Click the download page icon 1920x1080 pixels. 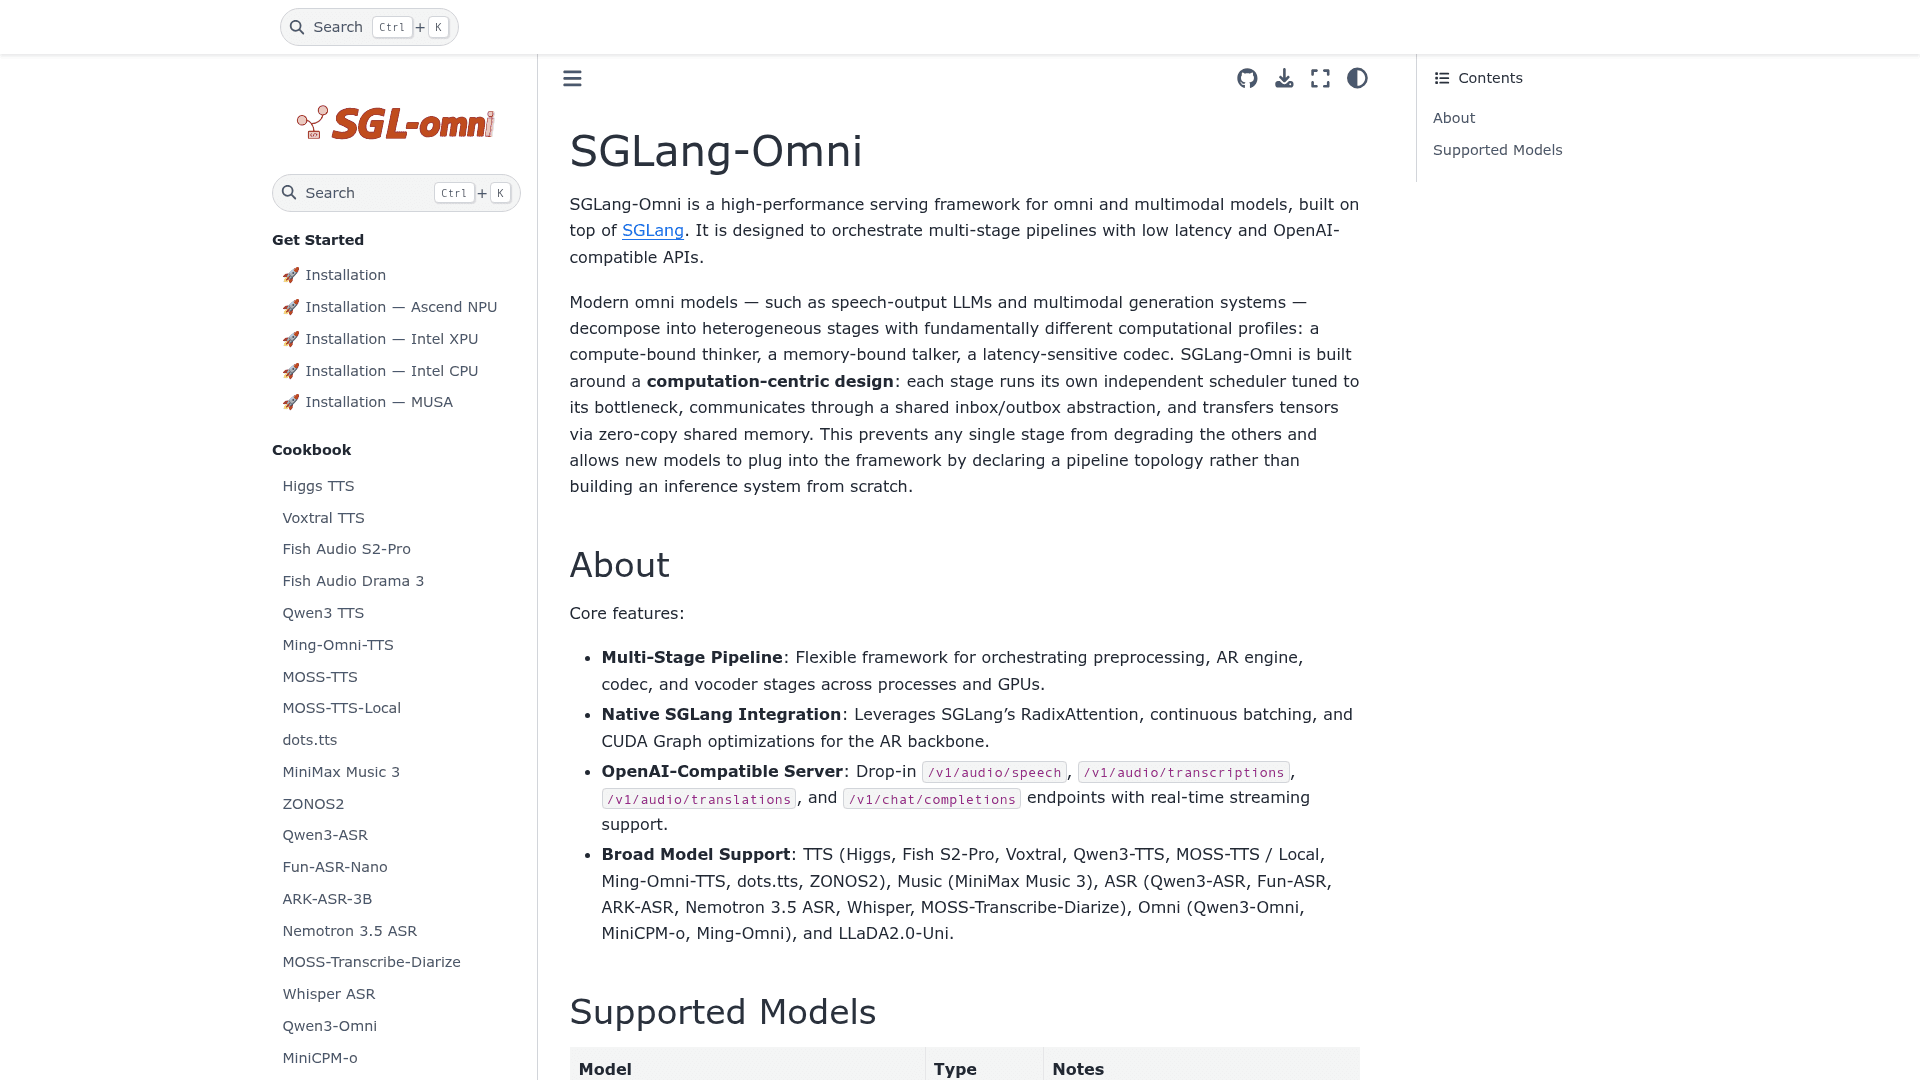(x=1284, y=78)
